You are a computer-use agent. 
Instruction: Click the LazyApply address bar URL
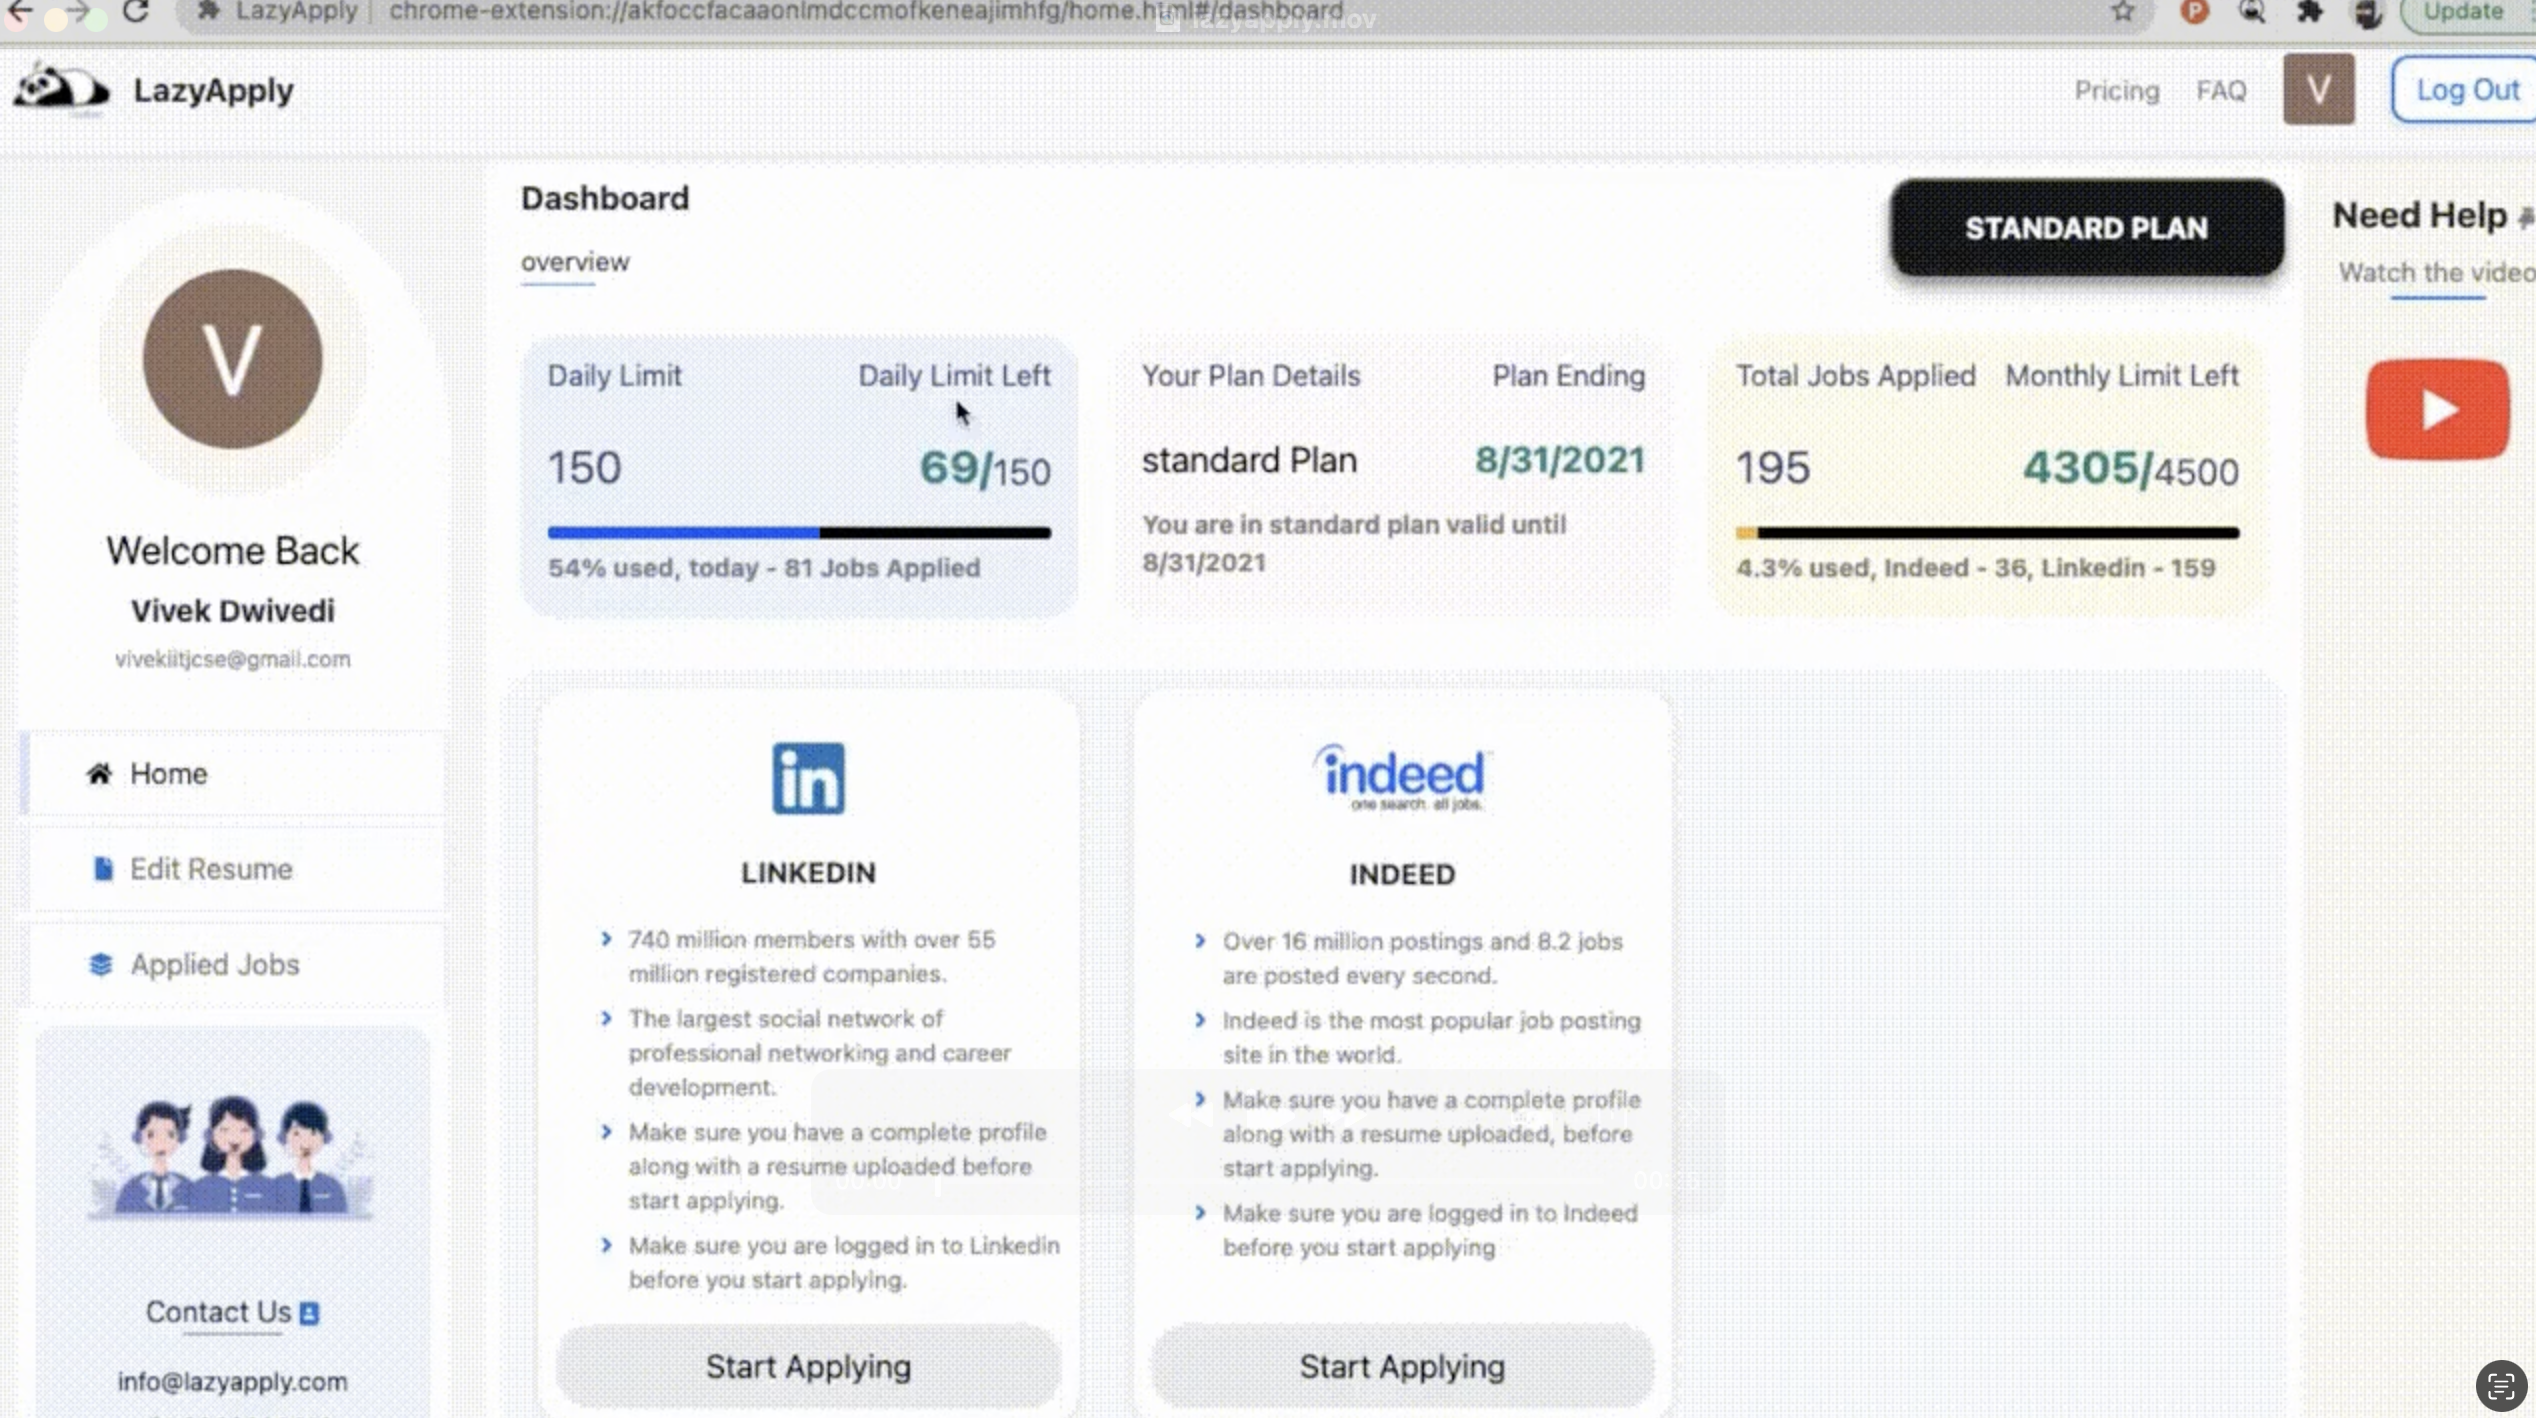point(866,12)
